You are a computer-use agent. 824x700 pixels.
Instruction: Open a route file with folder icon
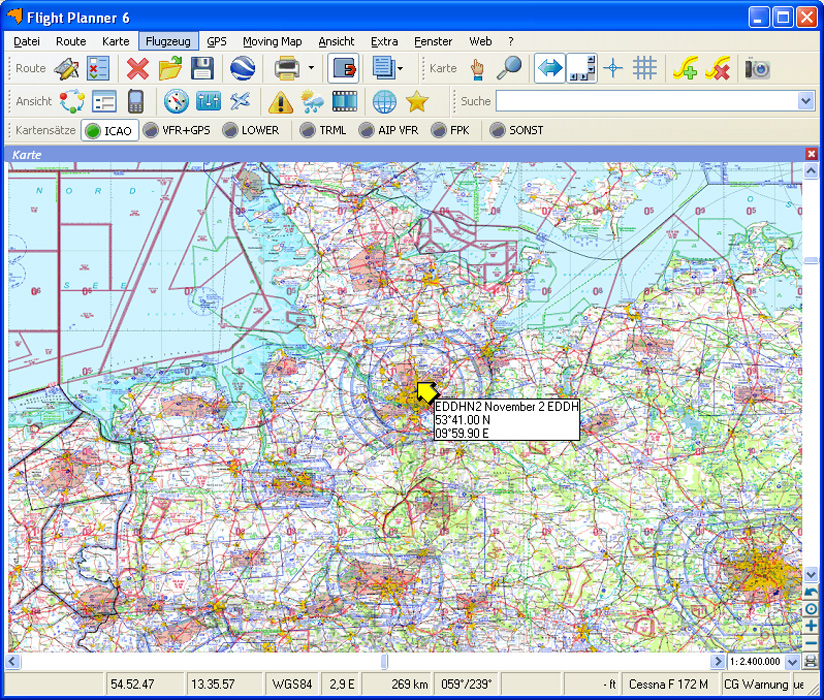[x=170, y=69]
